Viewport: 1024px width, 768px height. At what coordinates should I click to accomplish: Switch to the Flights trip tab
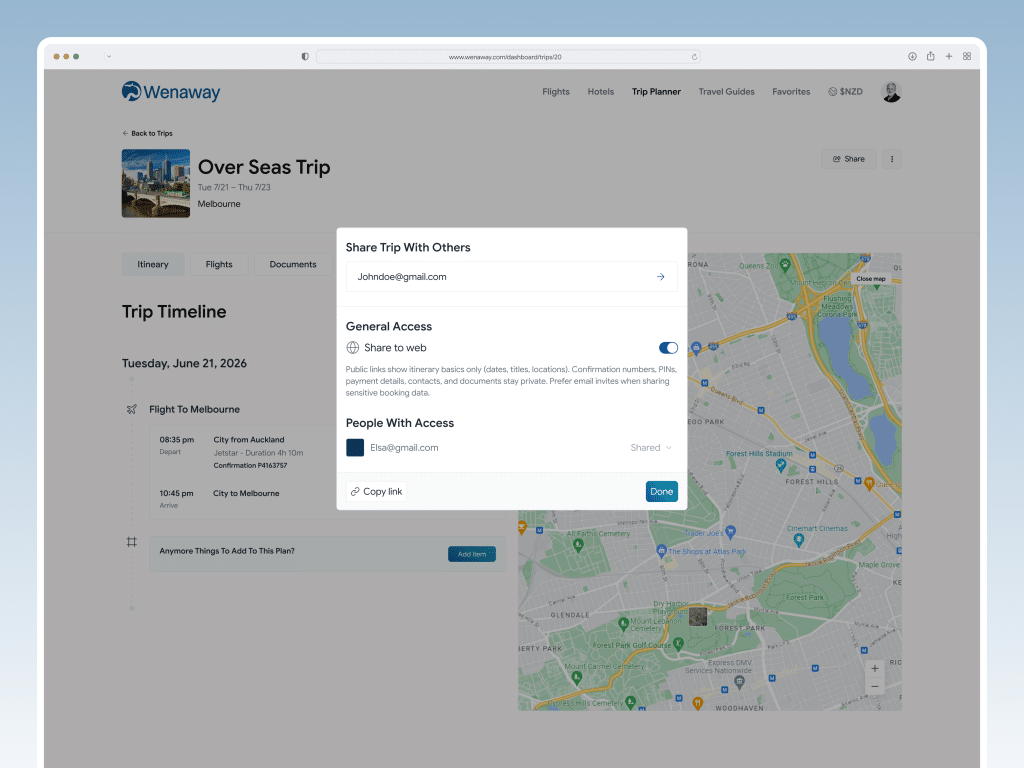click(x=219, y=264)
